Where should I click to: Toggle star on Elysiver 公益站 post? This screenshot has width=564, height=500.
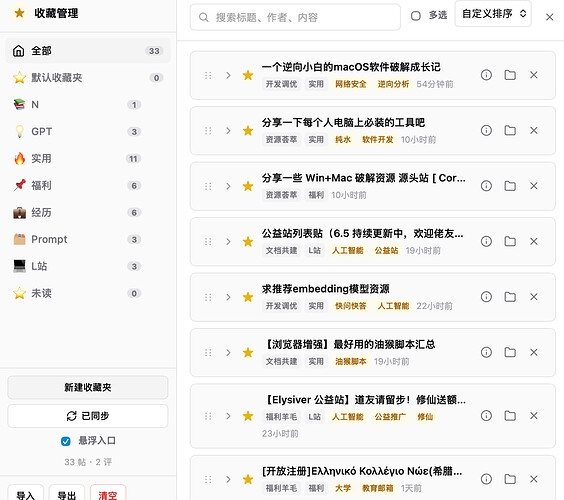tap(248, 416)
